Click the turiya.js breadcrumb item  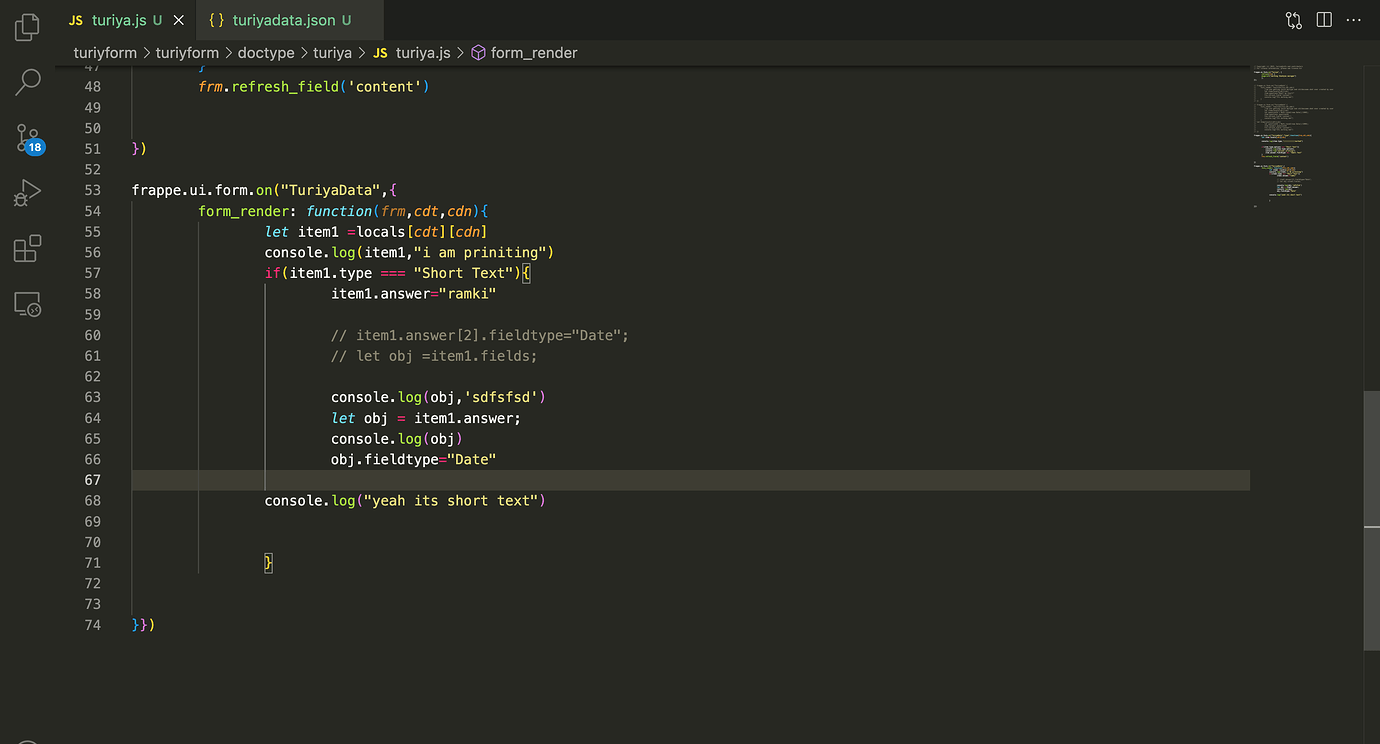pos(411,53)
